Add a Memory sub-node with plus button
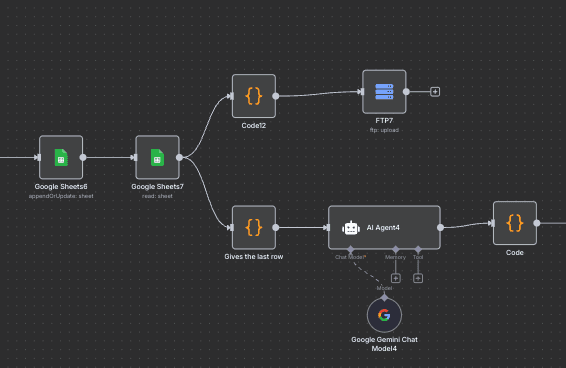The width and height of the screenshot is (566, 368). pyautogui.click(x=396, y=278)
